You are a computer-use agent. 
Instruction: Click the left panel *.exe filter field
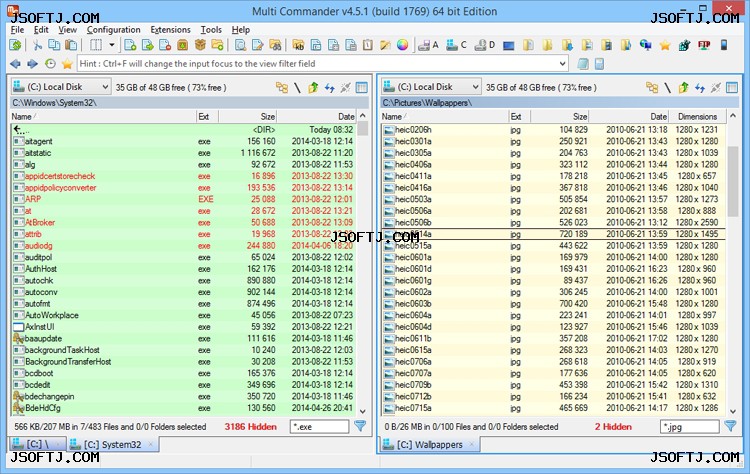(x=320, y=427)
